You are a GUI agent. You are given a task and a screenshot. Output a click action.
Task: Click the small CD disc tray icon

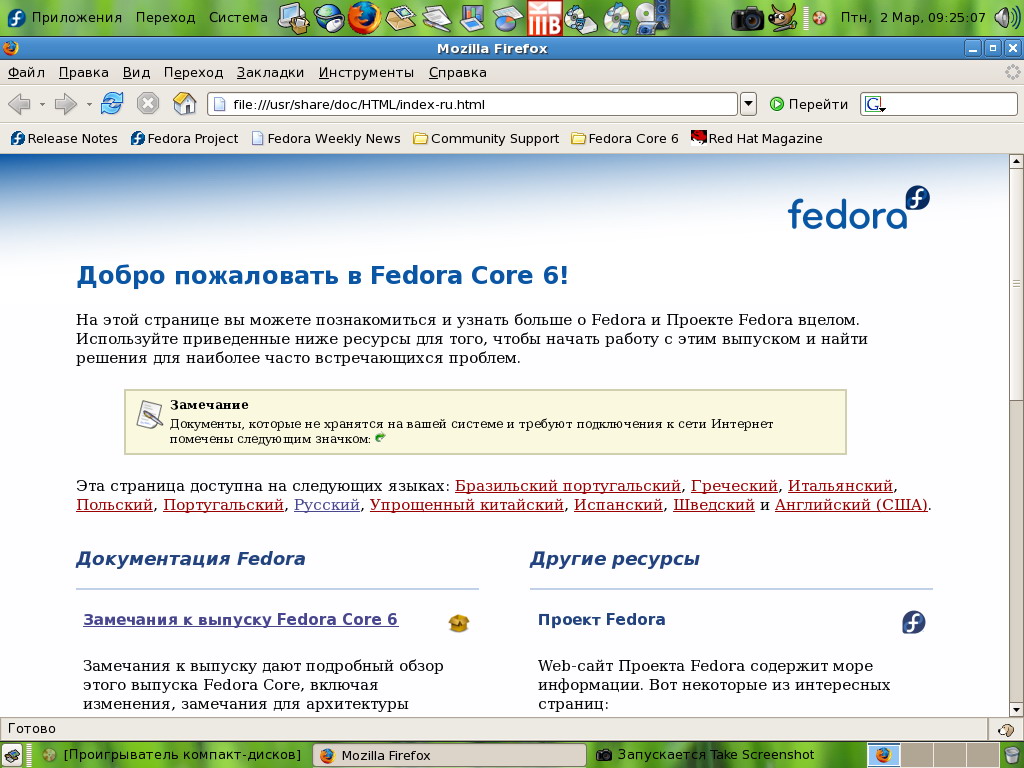pyautogui.click(x=819, y=18)
